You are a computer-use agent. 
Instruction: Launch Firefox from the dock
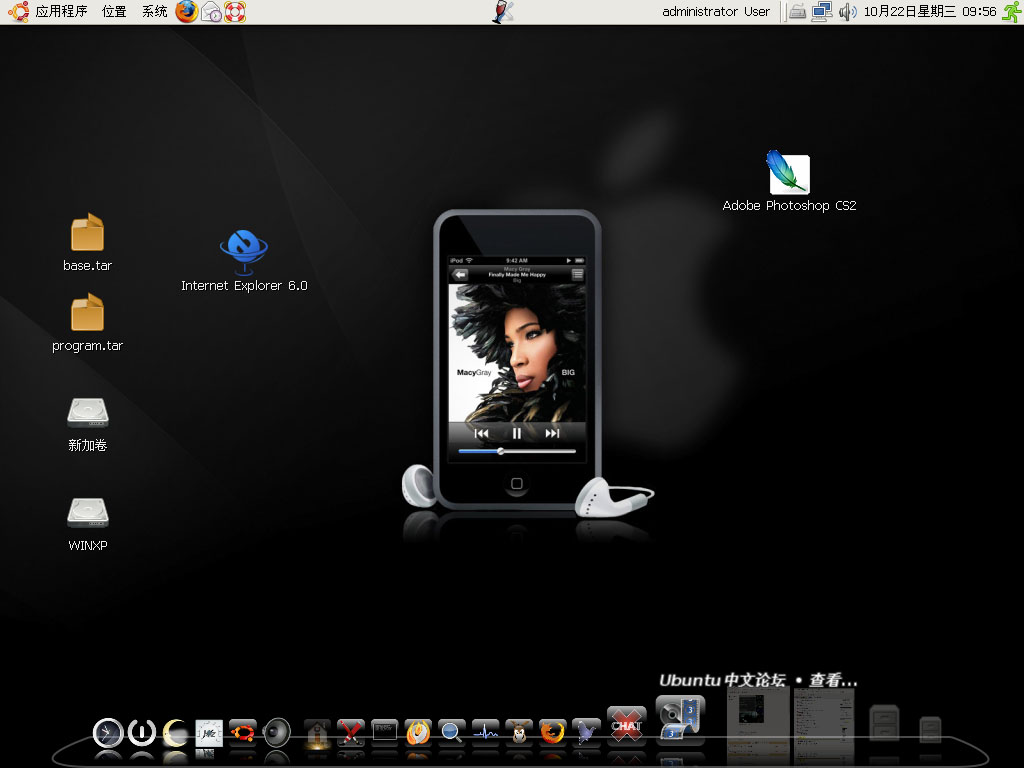click(x=552, y=733)
